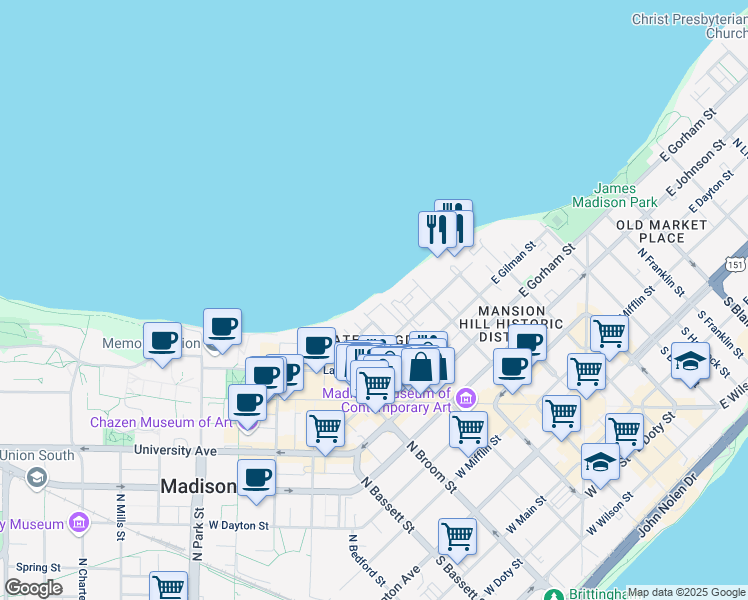Click the OLD MARKET PLACE neighborhood label
Screen dimensions: 748x600
(662, 231)
